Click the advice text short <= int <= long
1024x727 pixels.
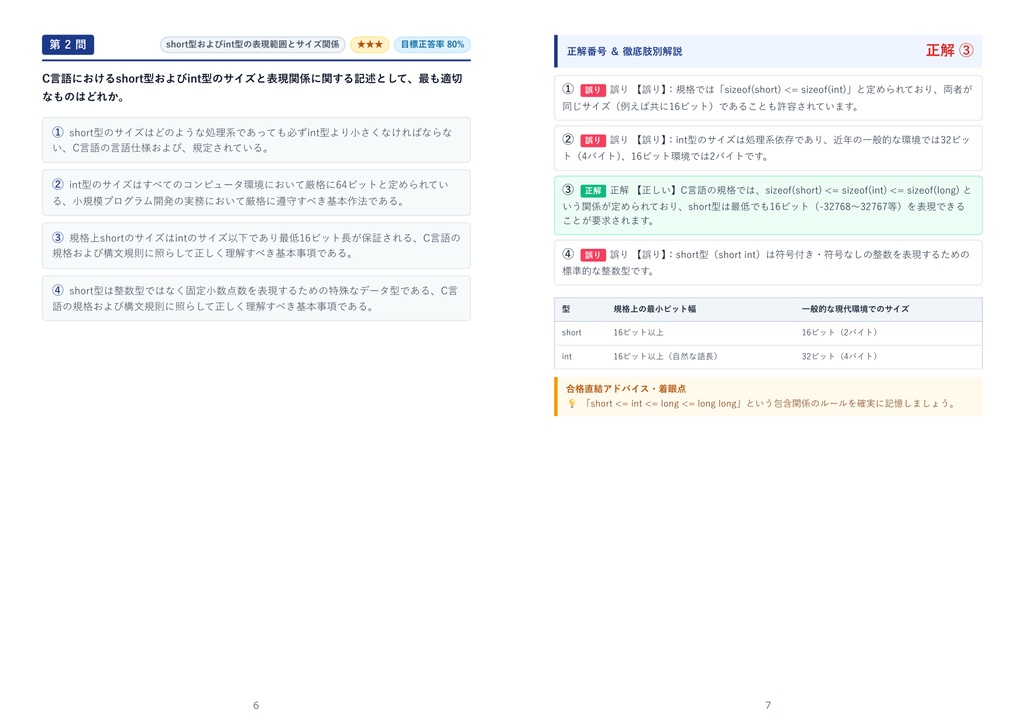click(771, 404)
